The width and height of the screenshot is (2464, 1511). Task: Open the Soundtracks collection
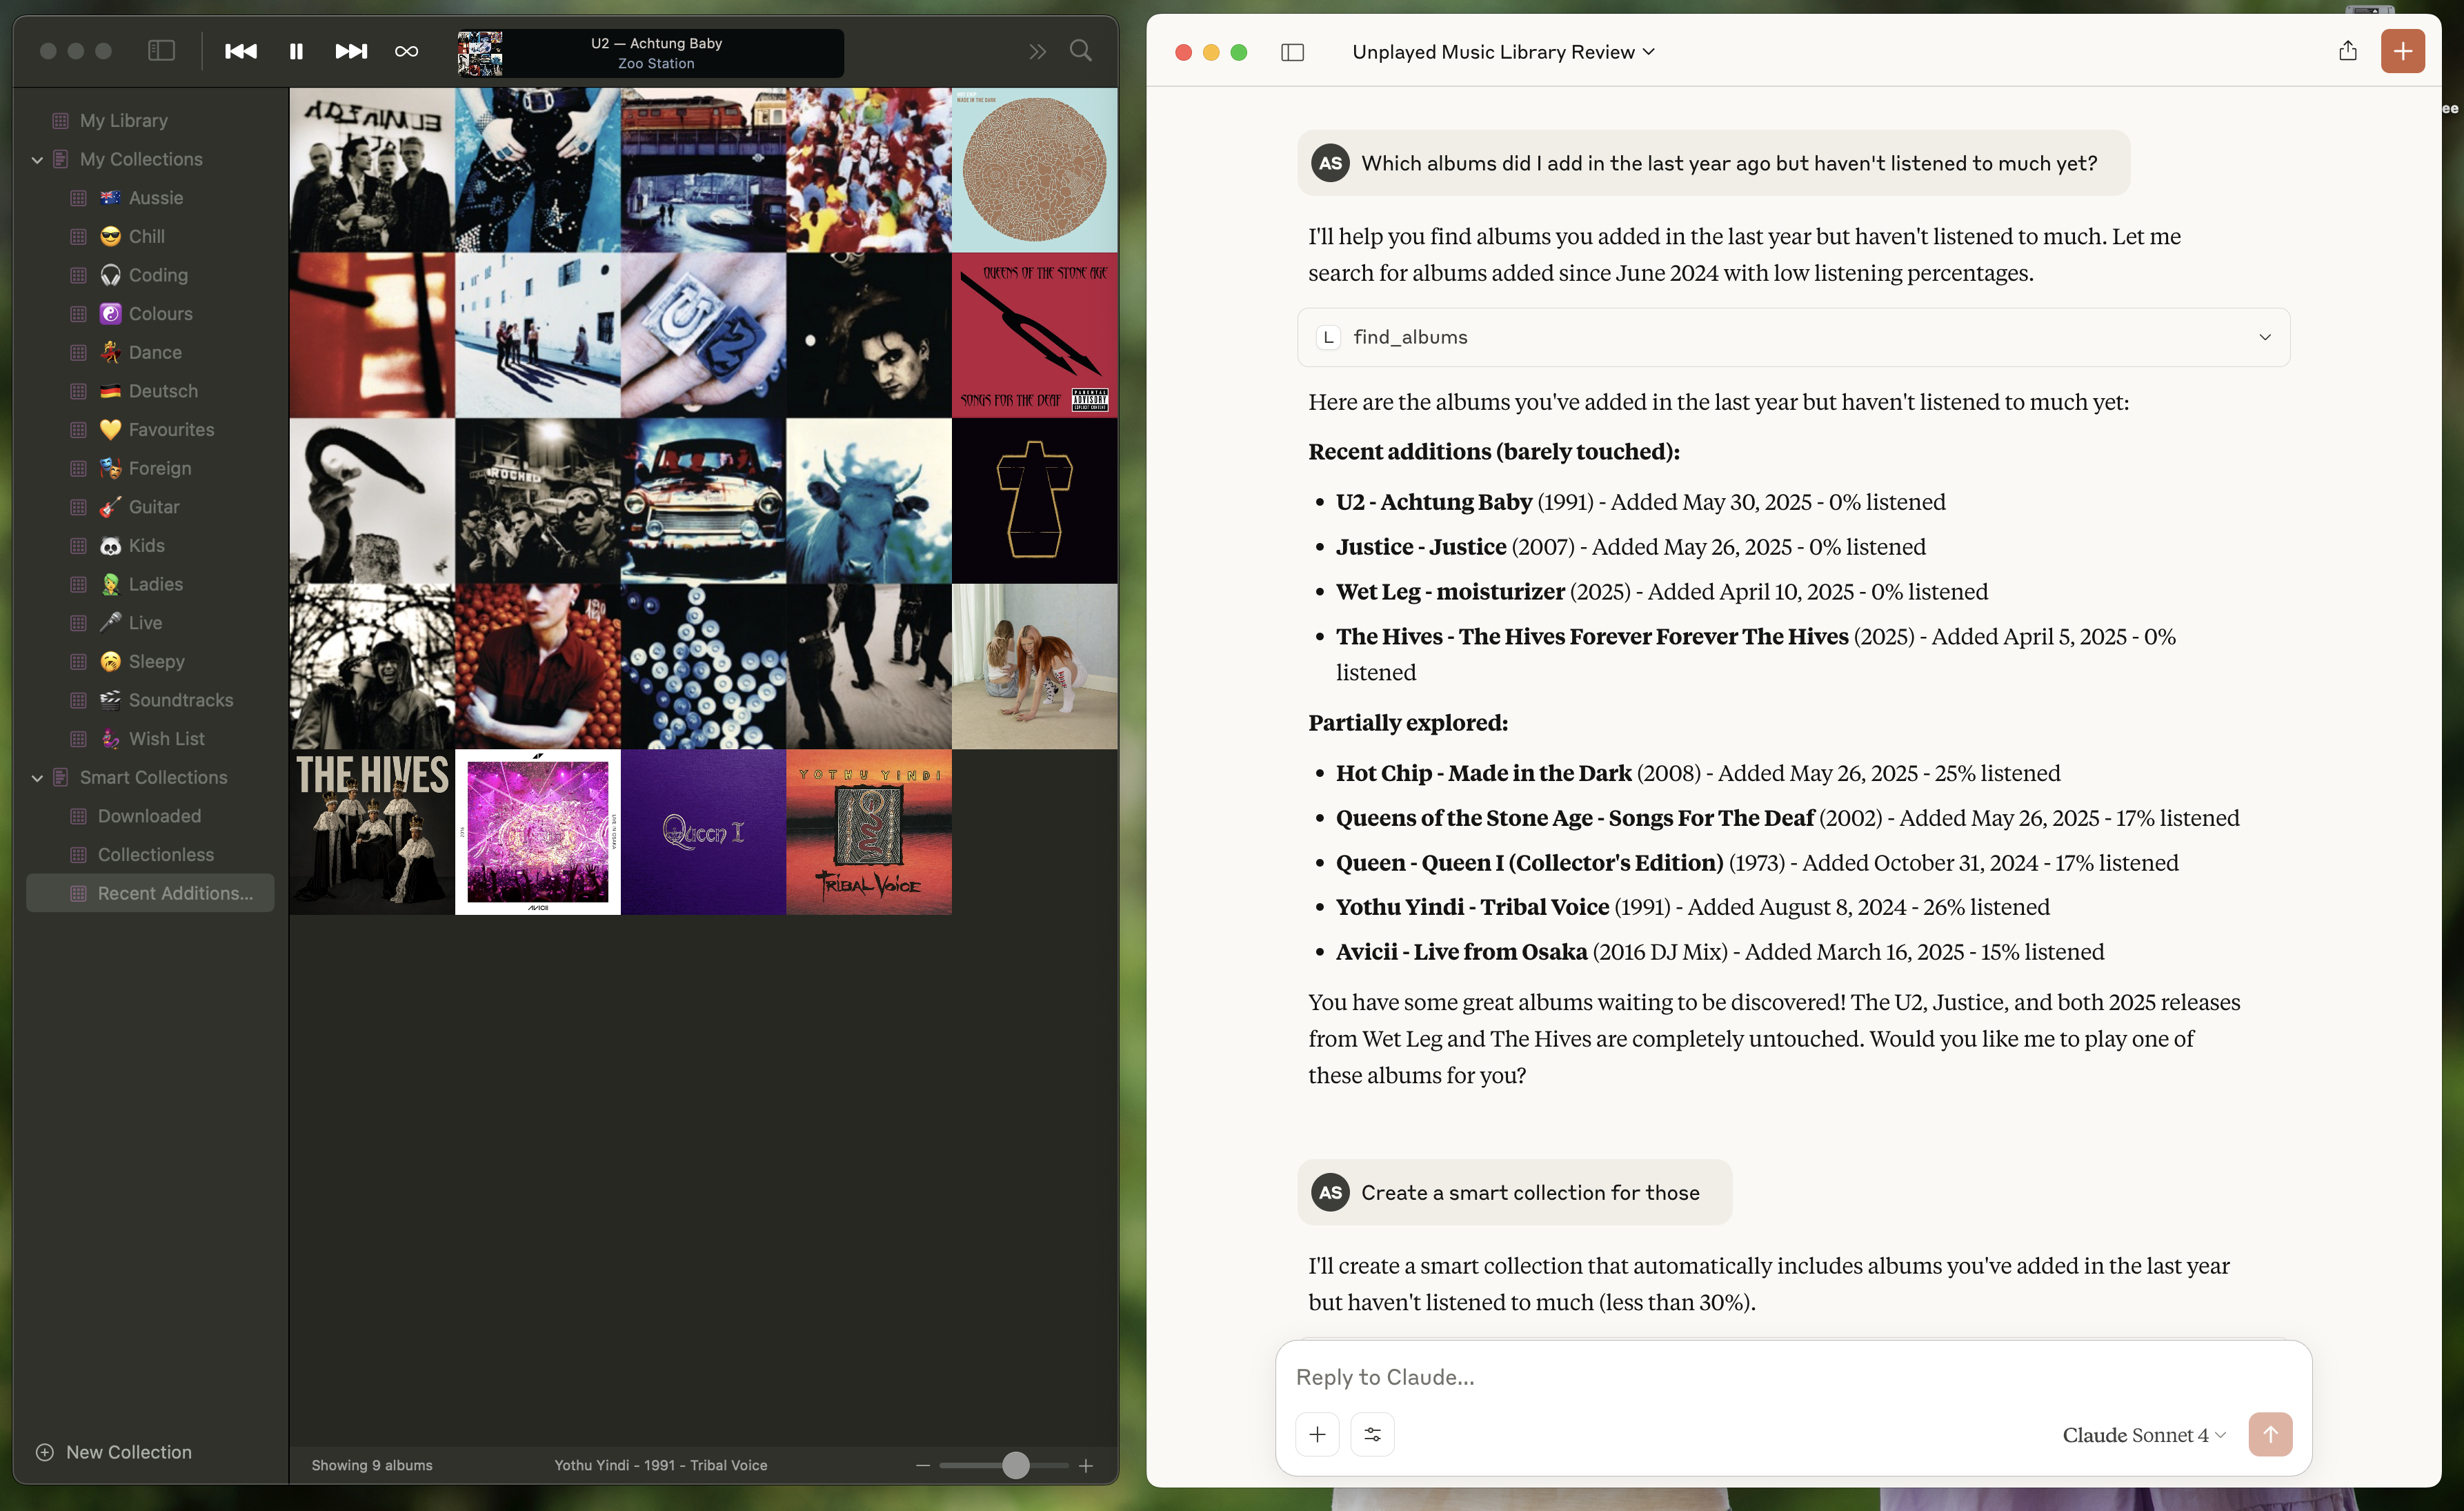150,700
